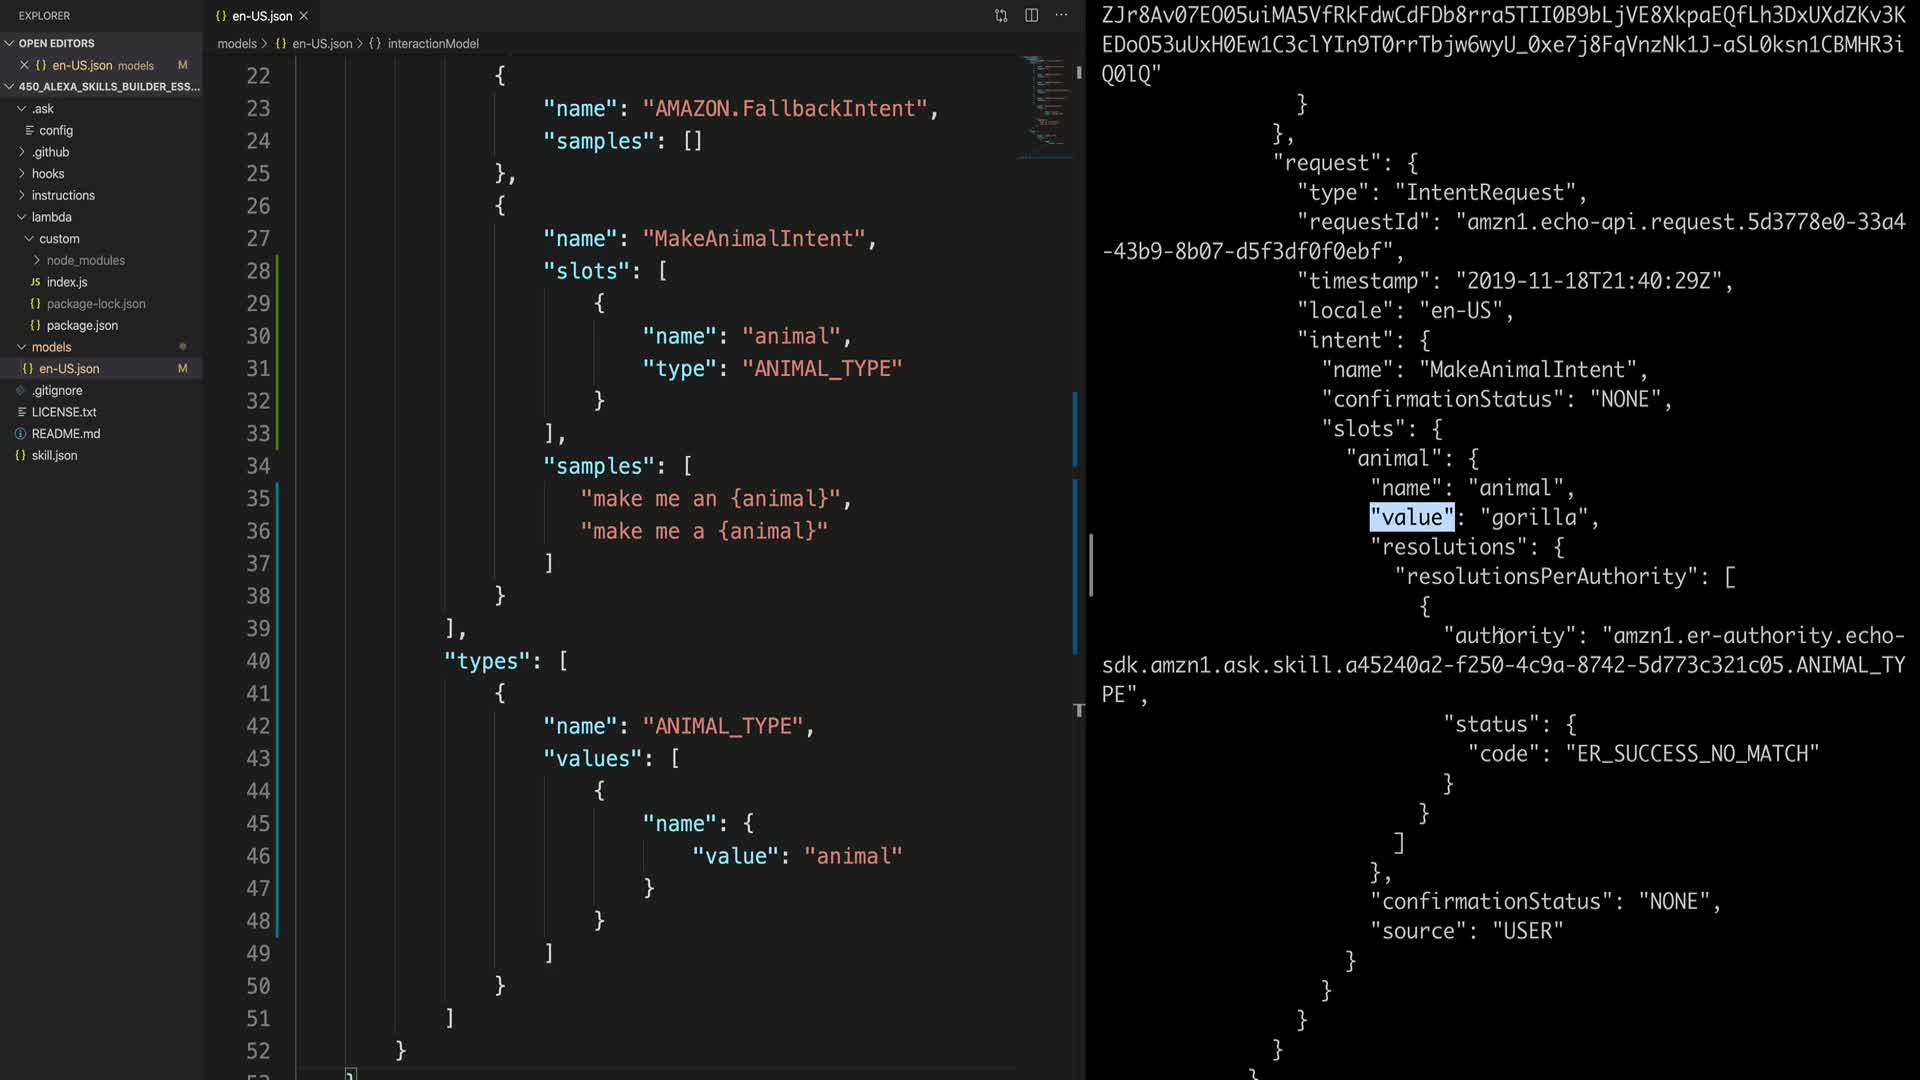The width and height of the screenshot is (1920, 1080).
Task: Expand the hooks folder
Action: click(x=47, y=174)
